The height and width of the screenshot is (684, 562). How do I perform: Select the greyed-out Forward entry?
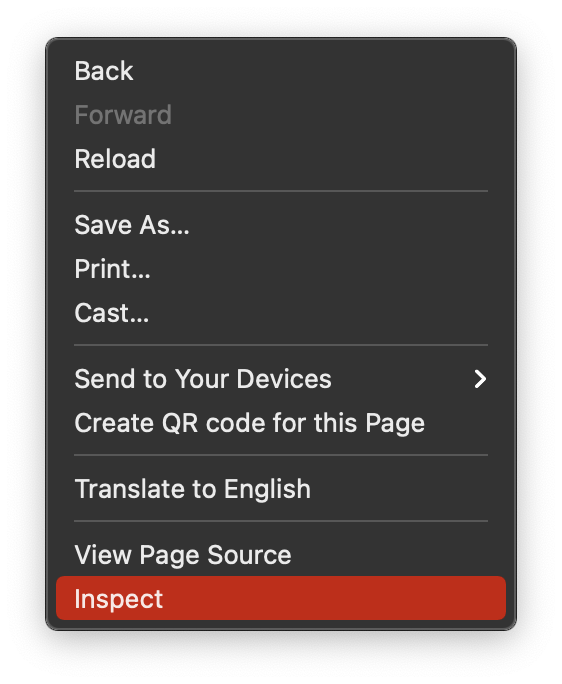[x=281, y=115]
